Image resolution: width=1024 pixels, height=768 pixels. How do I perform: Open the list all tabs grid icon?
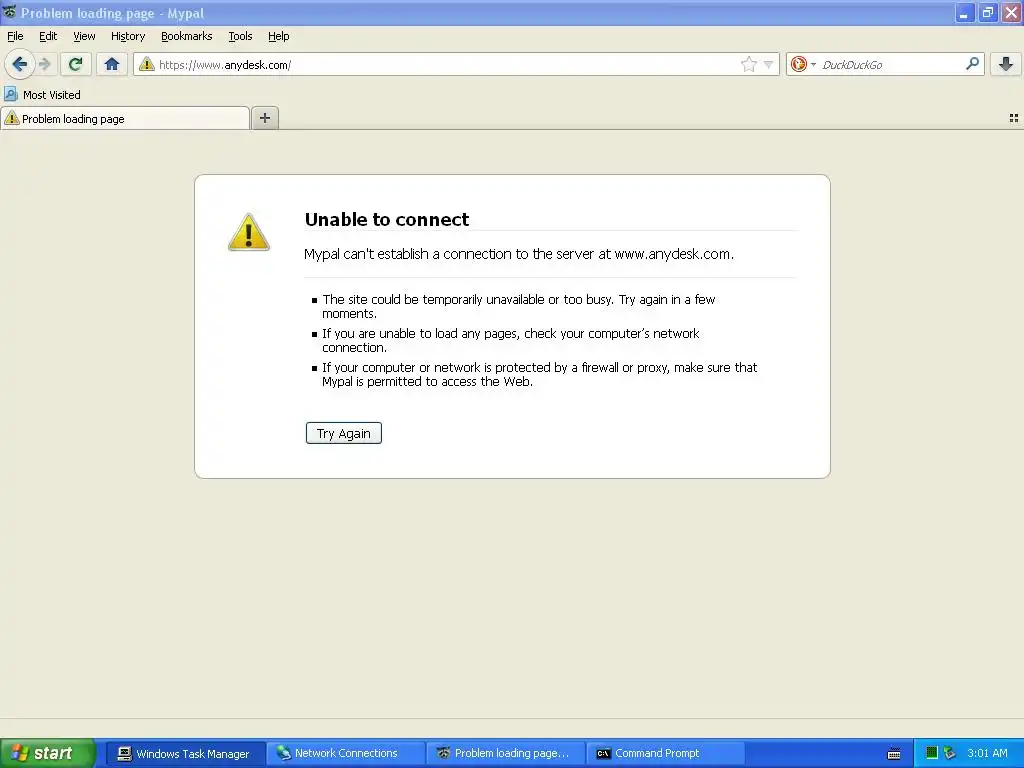[x=1014, y=118]
